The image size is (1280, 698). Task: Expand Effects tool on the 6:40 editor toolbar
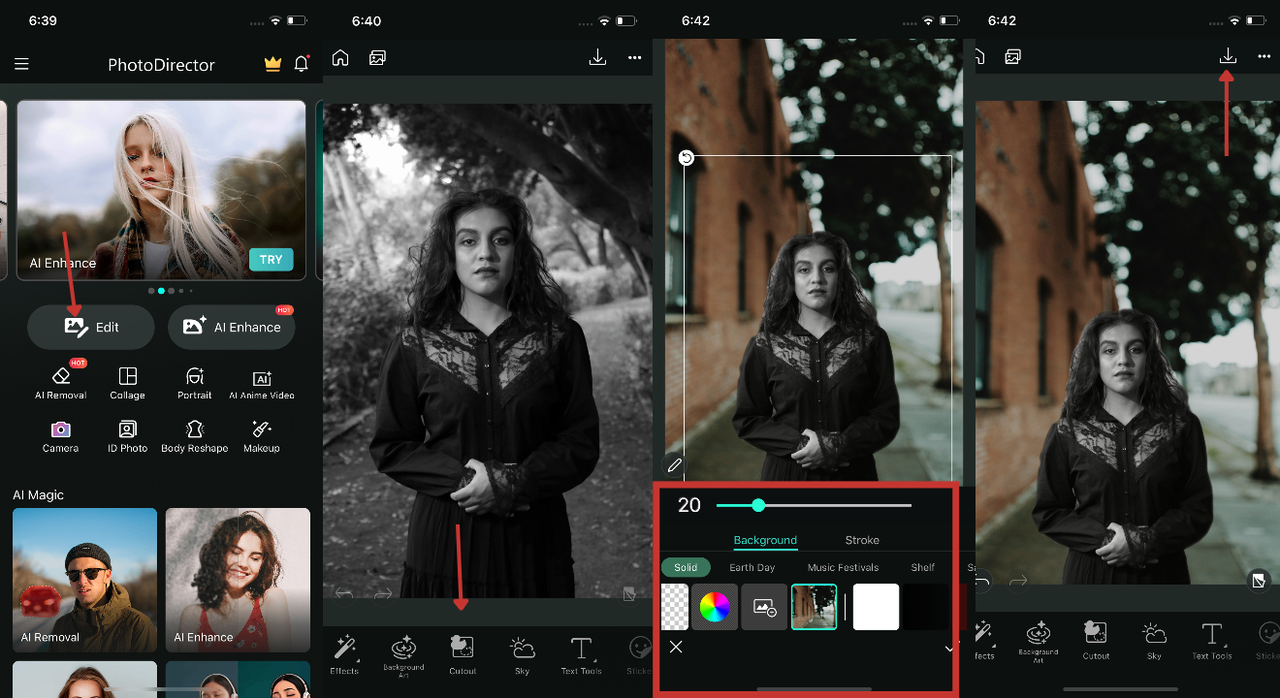coord(344,654)
